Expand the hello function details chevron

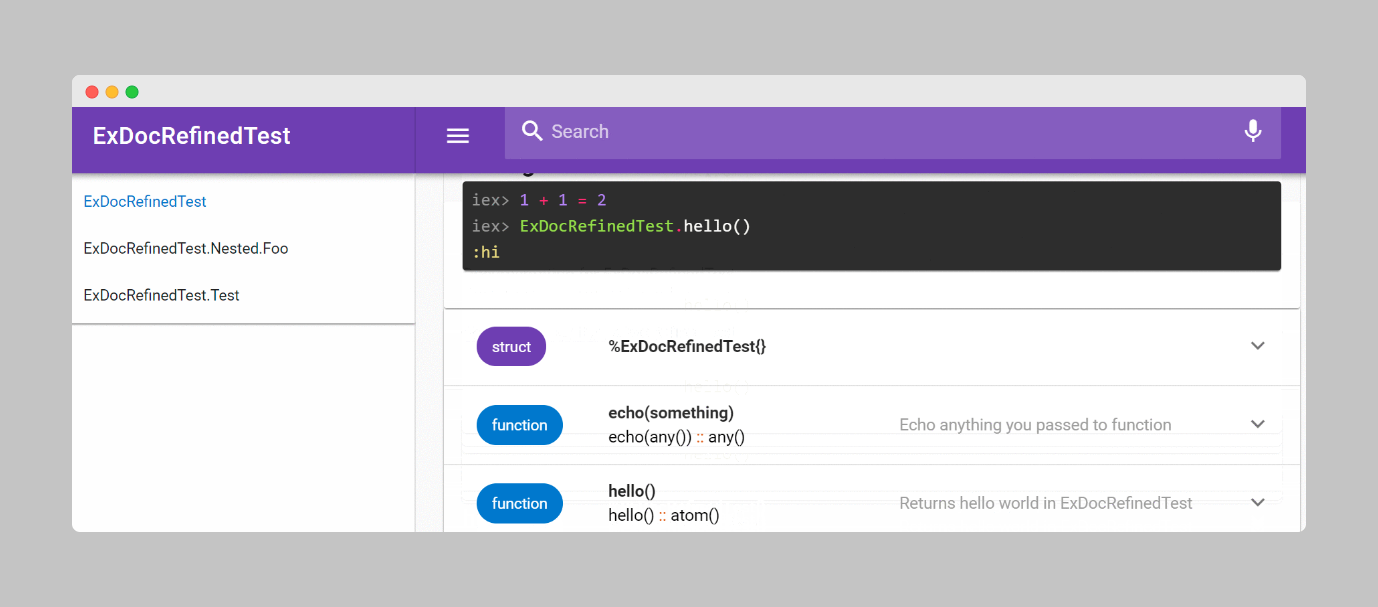[x=1258, y=502]
